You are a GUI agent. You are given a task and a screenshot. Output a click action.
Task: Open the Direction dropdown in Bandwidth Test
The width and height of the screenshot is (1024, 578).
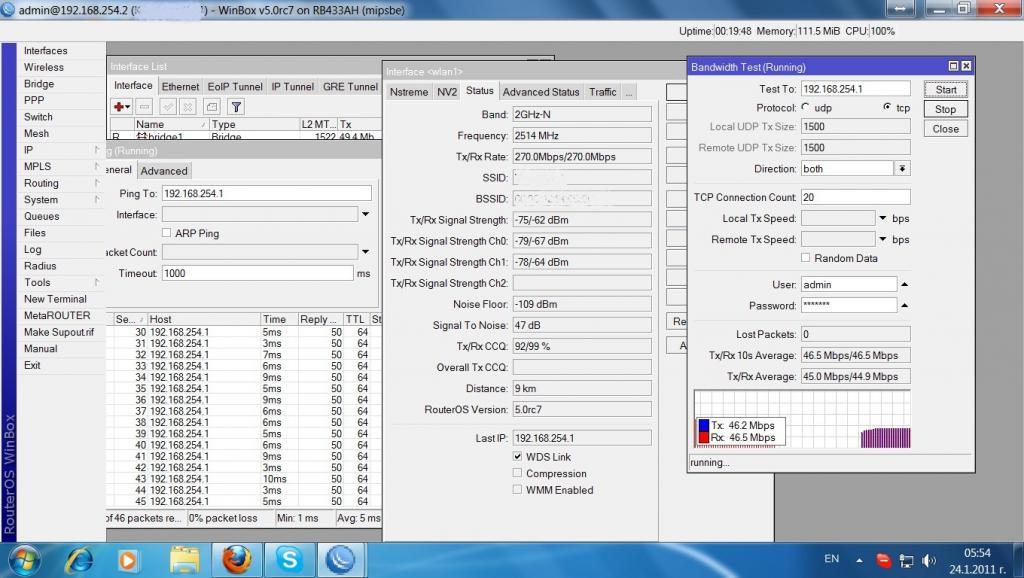902,169
